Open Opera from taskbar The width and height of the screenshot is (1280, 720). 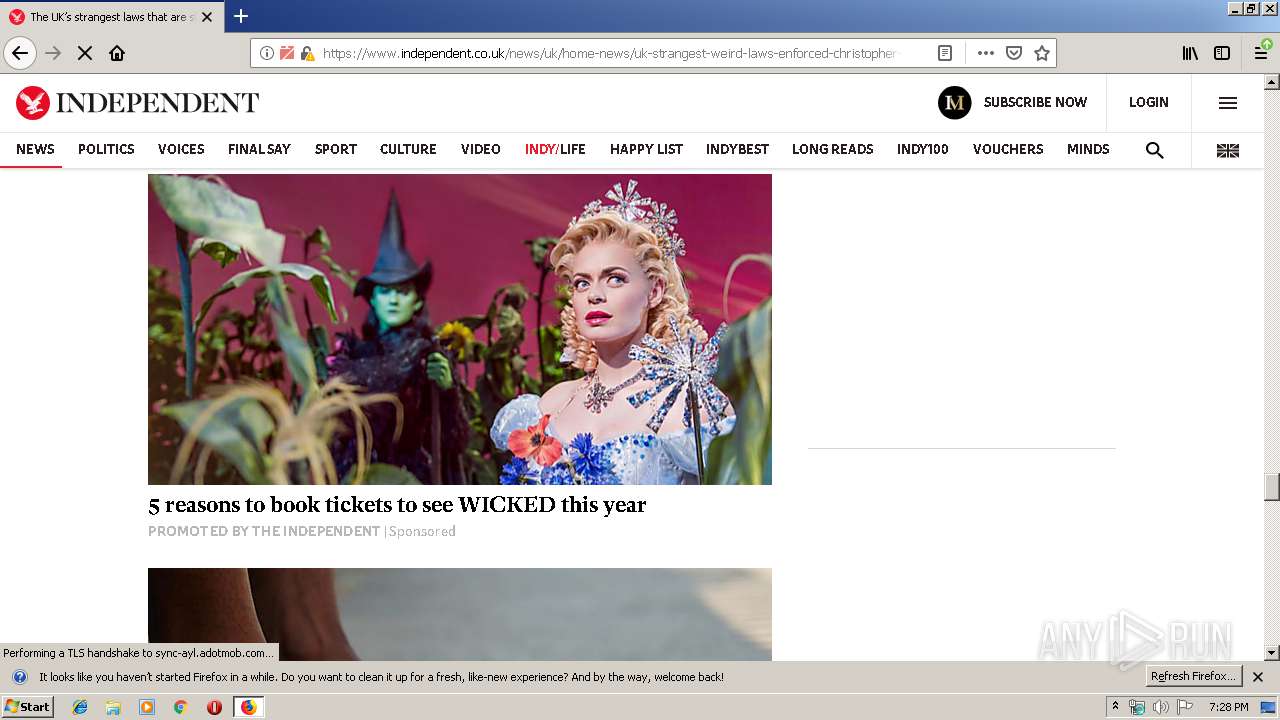tap(214, 707)
